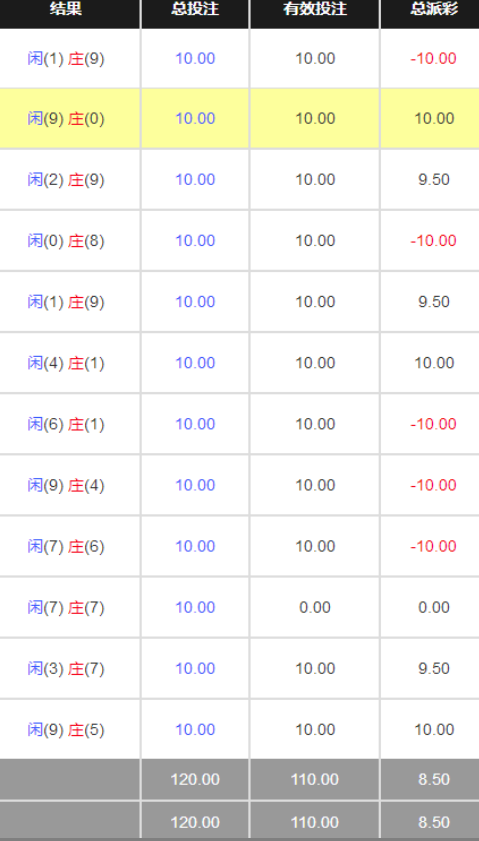479x841 pixels.
Task: Click the 9.50 payout in 闲(2) 庄(9) row
Action: (x=434, y=180)
